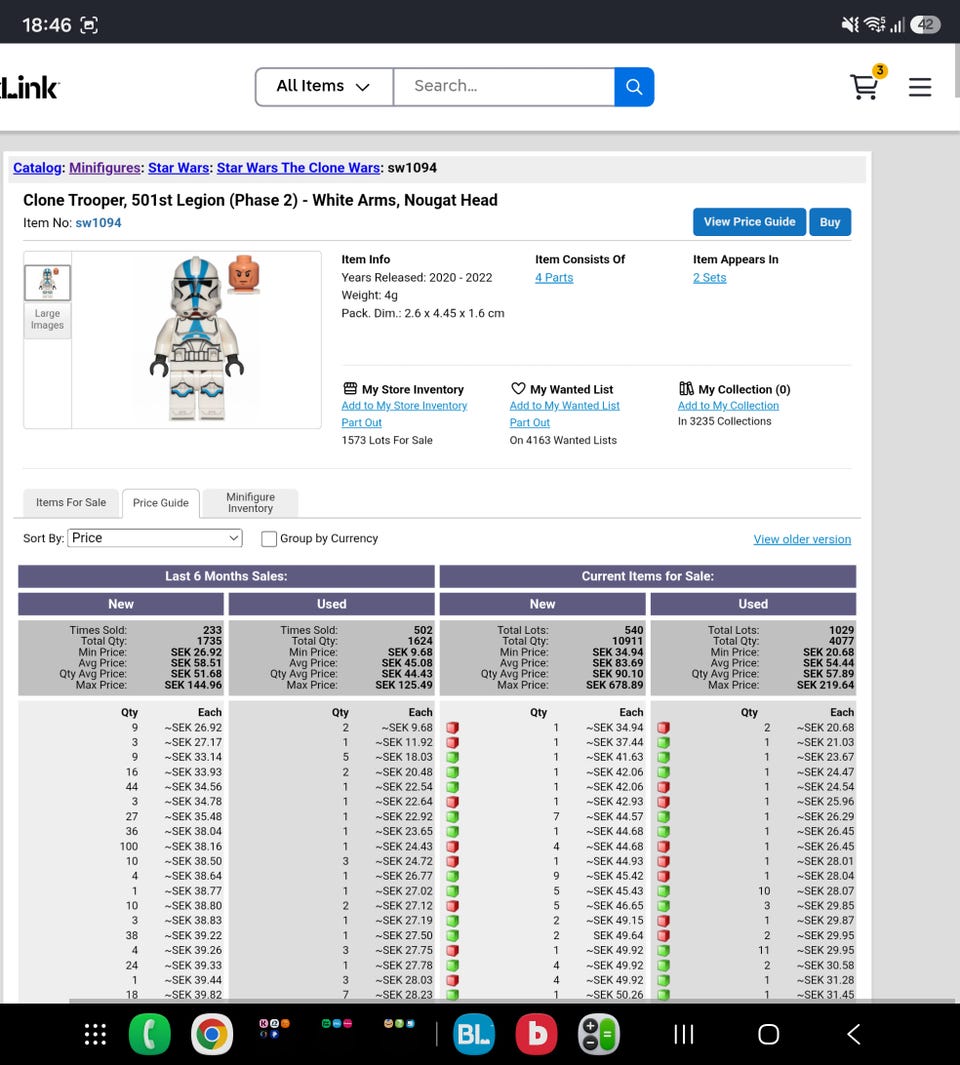Screen dimensions: 960x1065
Task: Open the app drawer grid
Action: (x=95, y=1034)
